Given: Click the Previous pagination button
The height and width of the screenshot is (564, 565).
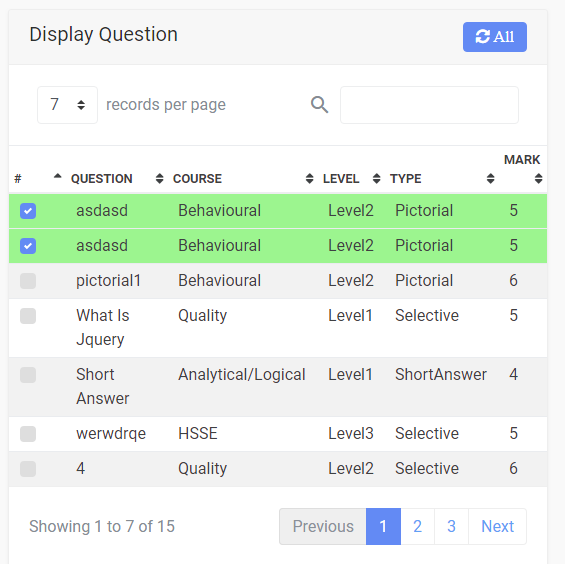Looking at the screenshot, I should (323, 526).
